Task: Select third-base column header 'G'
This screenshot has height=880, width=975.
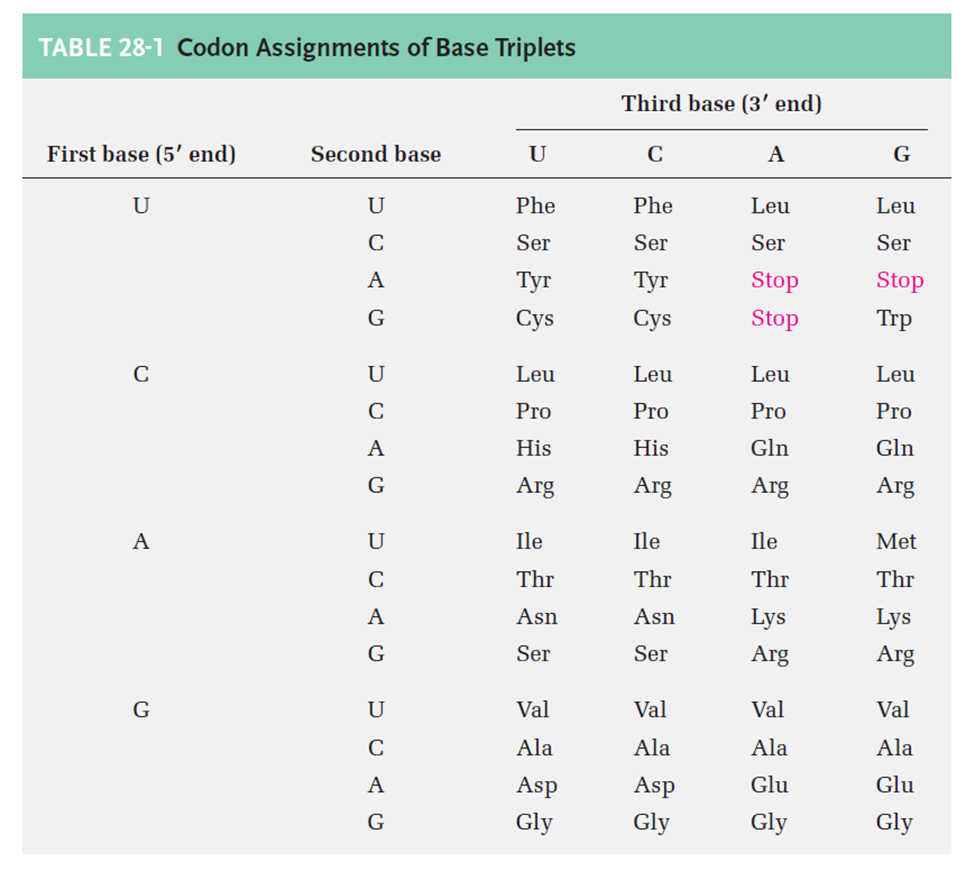Action: [901, 154]
